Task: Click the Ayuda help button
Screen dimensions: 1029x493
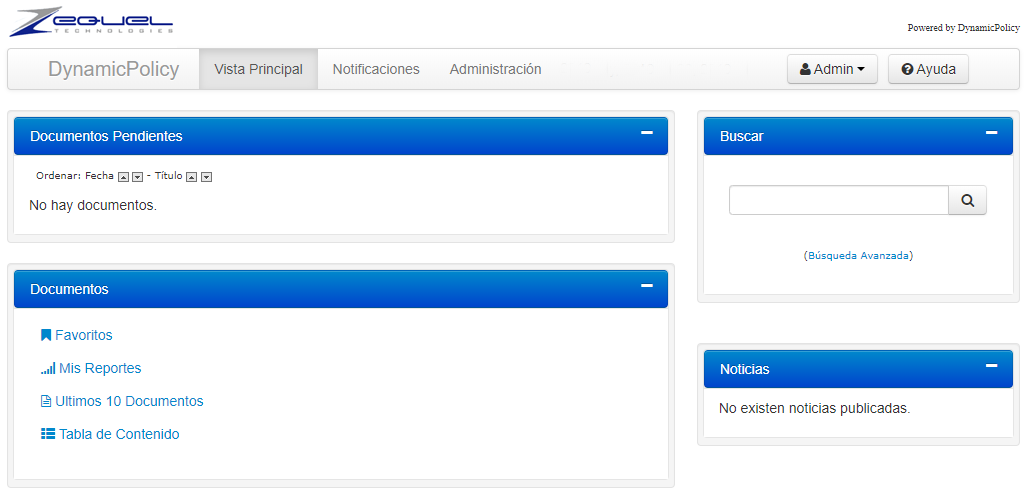Action: coord(928,69)
